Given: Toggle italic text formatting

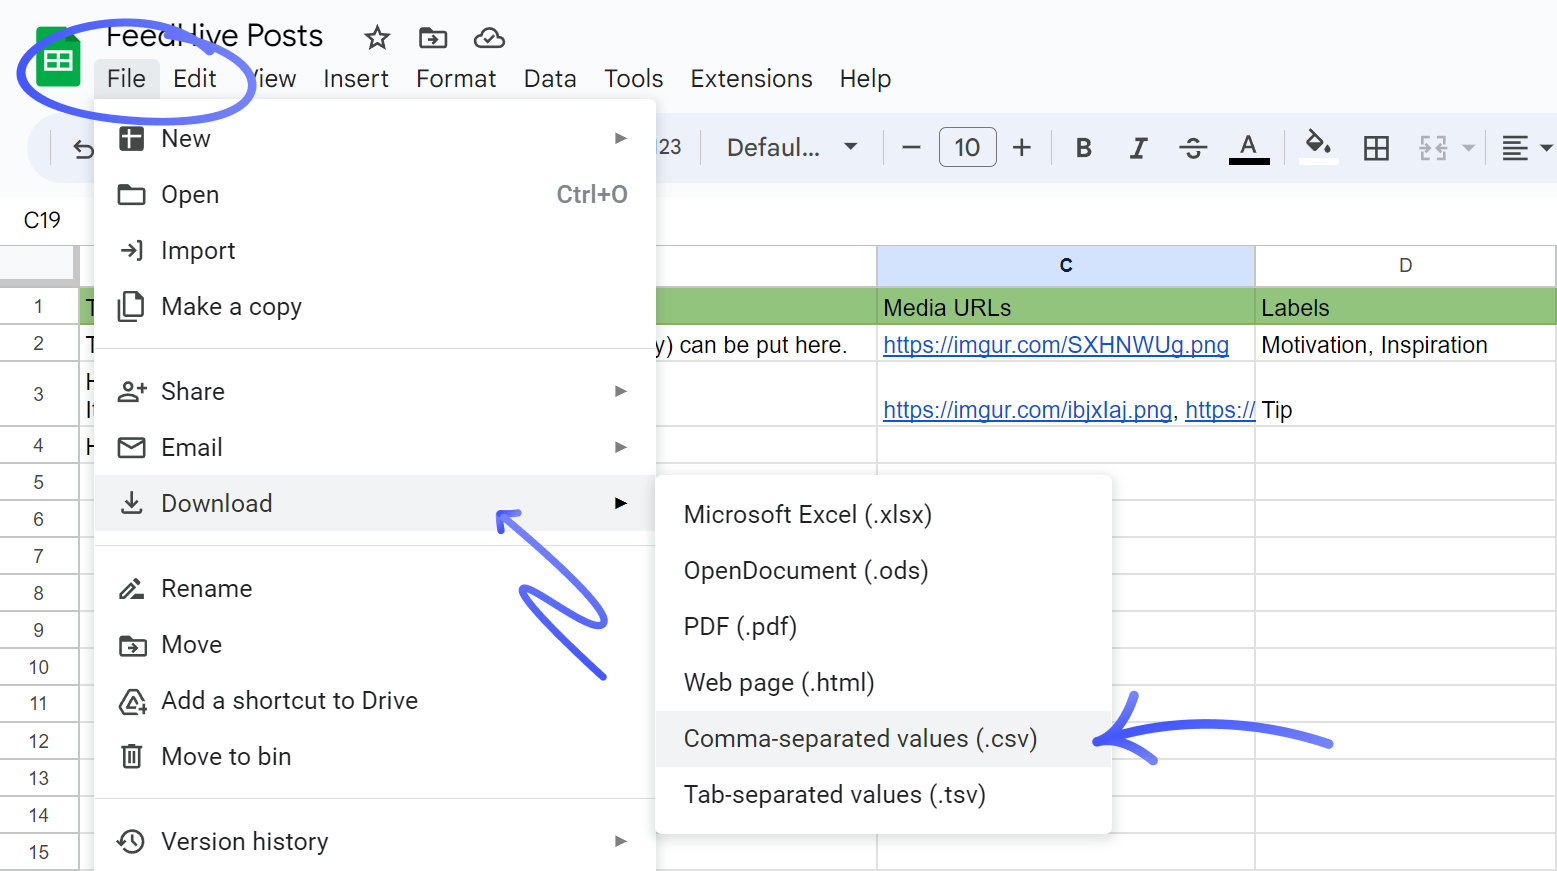Looking at the screenshot, I should point(1138,148).
